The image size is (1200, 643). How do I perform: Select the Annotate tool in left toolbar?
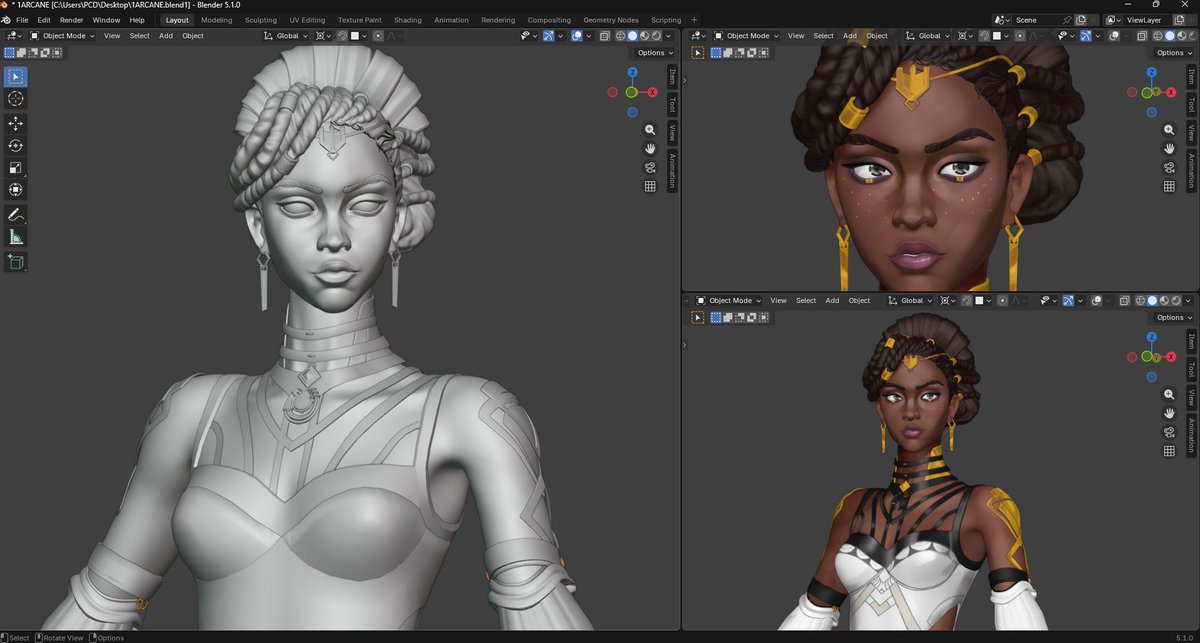pos(15,215)
